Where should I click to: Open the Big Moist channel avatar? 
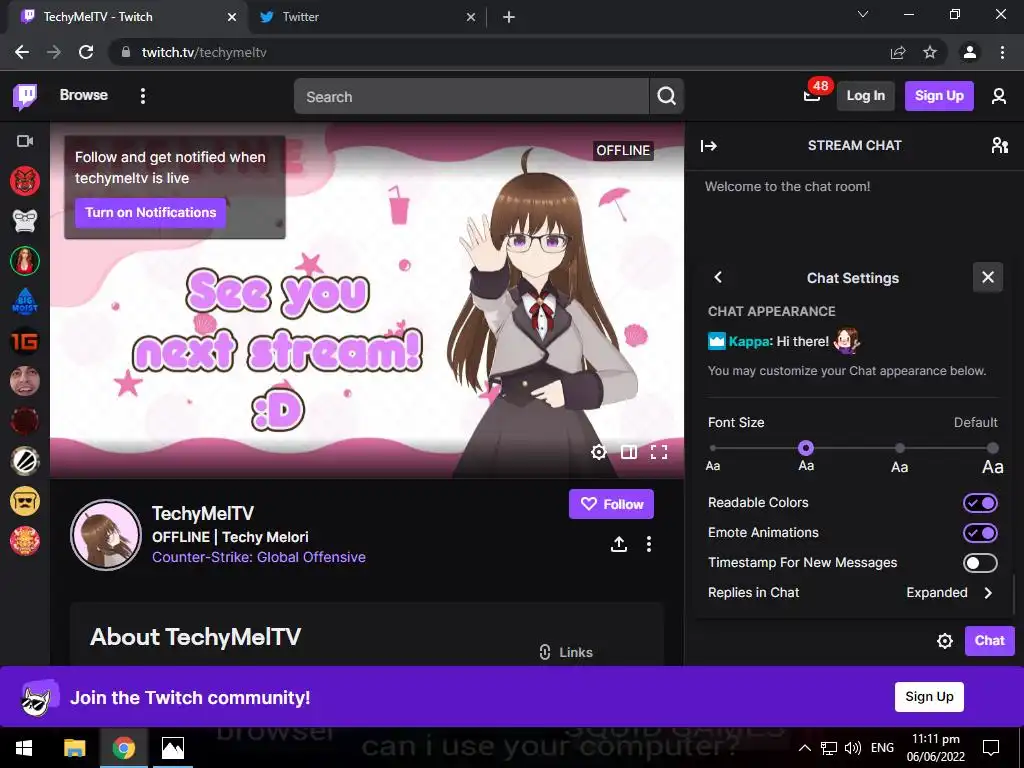point(25,301)
